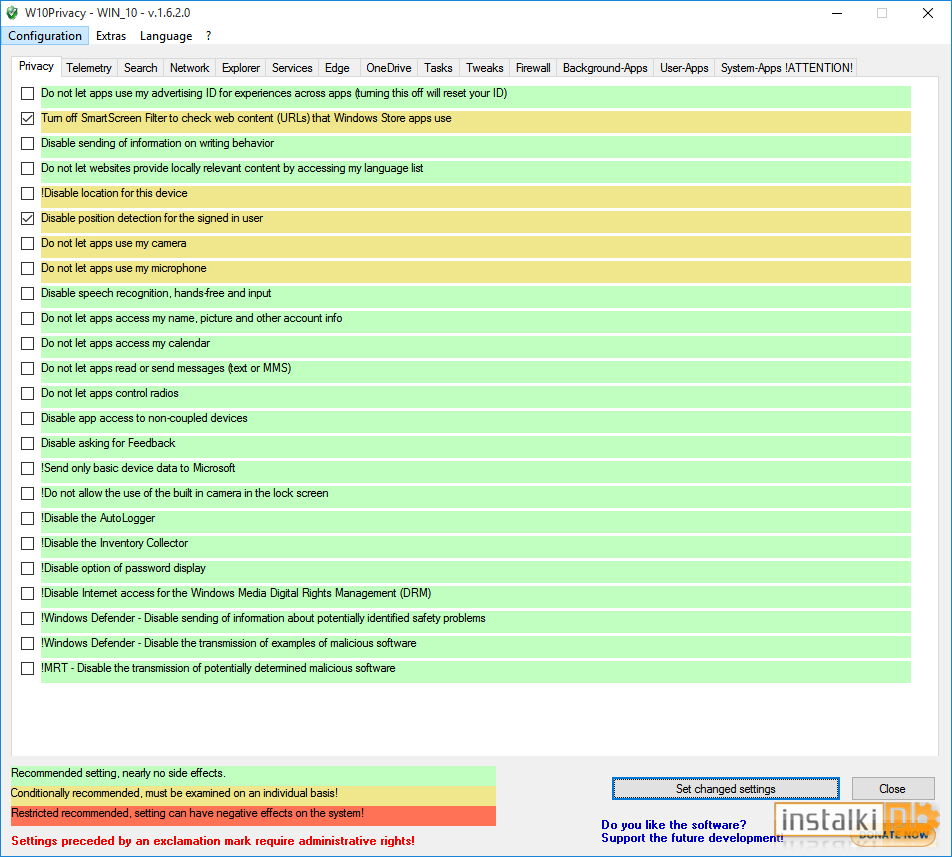Uncheck 'Turn off SmartScreen Filter' checkbox

(27, 118)
